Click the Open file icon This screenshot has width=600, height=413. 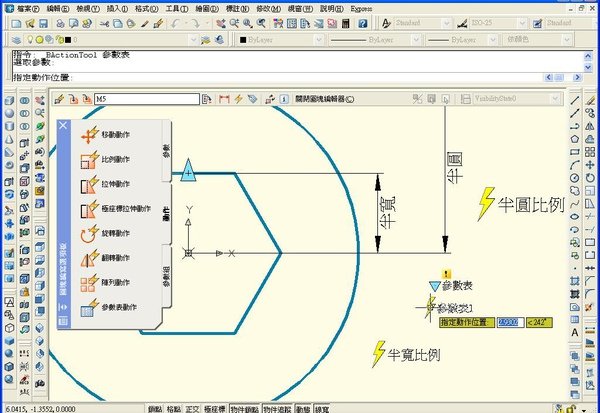(30, 24)
